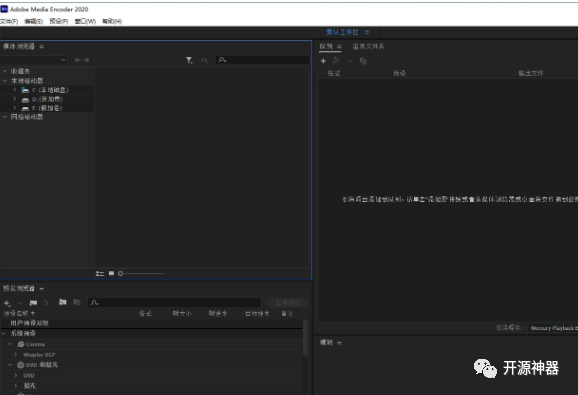
Task: Click the 备注 column header
Action: (287, 313)
